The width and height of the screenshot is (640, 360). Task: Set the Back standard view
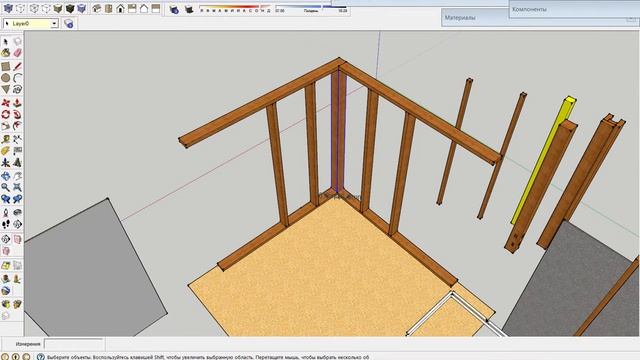pyautogui.click(x=144, y=8)
